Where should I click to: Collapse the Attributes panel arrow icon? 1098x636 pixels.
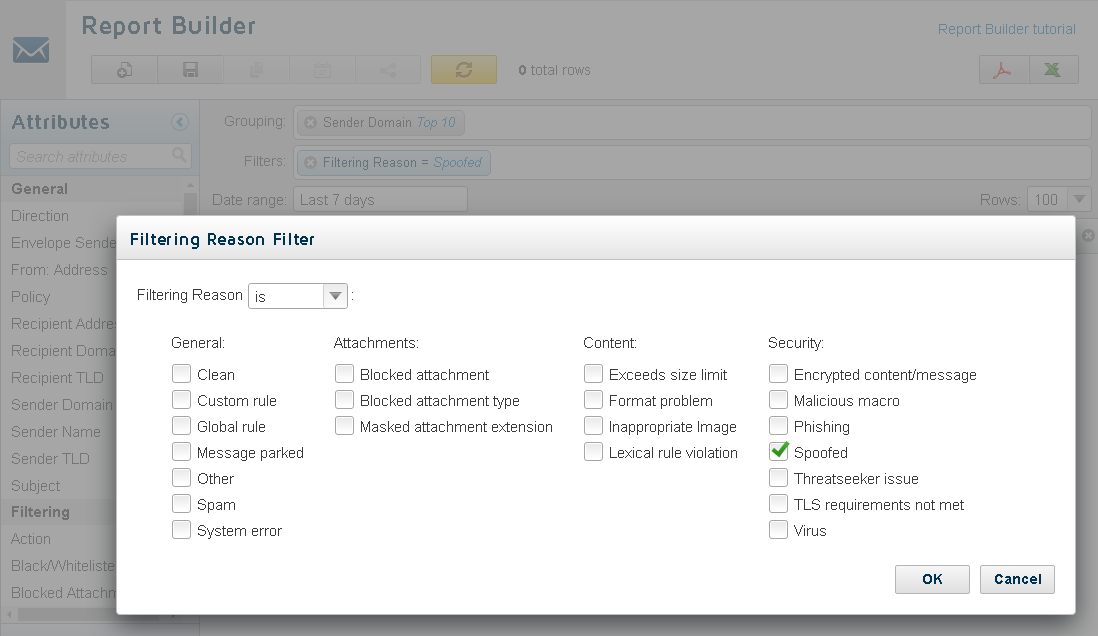point(180,122)
